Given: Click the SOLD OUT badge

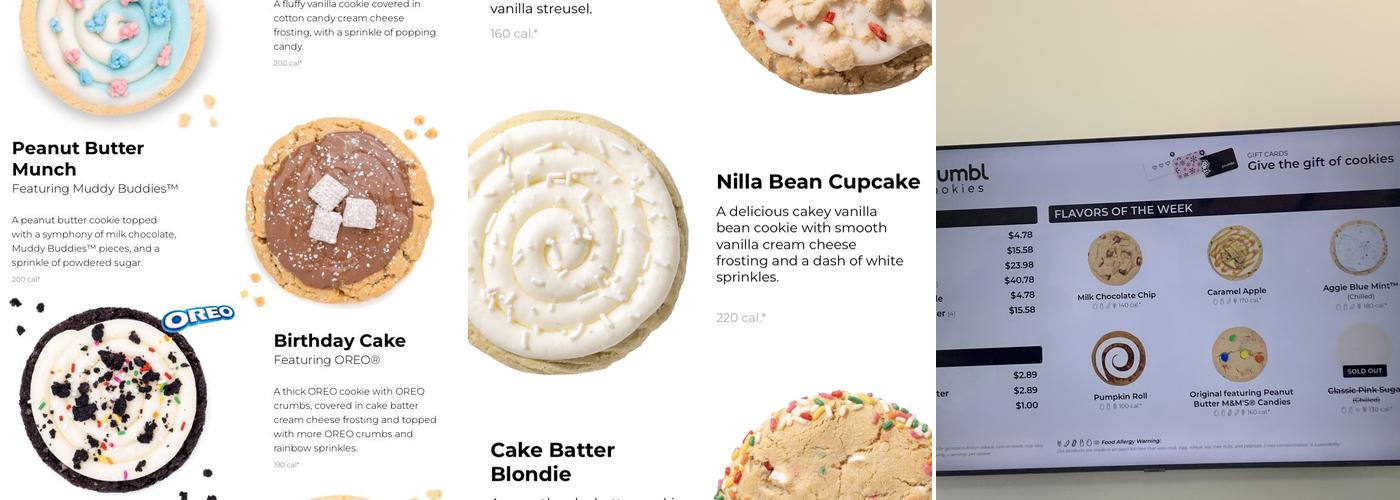Looking at the screenshot, I should (x=1364, y=371).
